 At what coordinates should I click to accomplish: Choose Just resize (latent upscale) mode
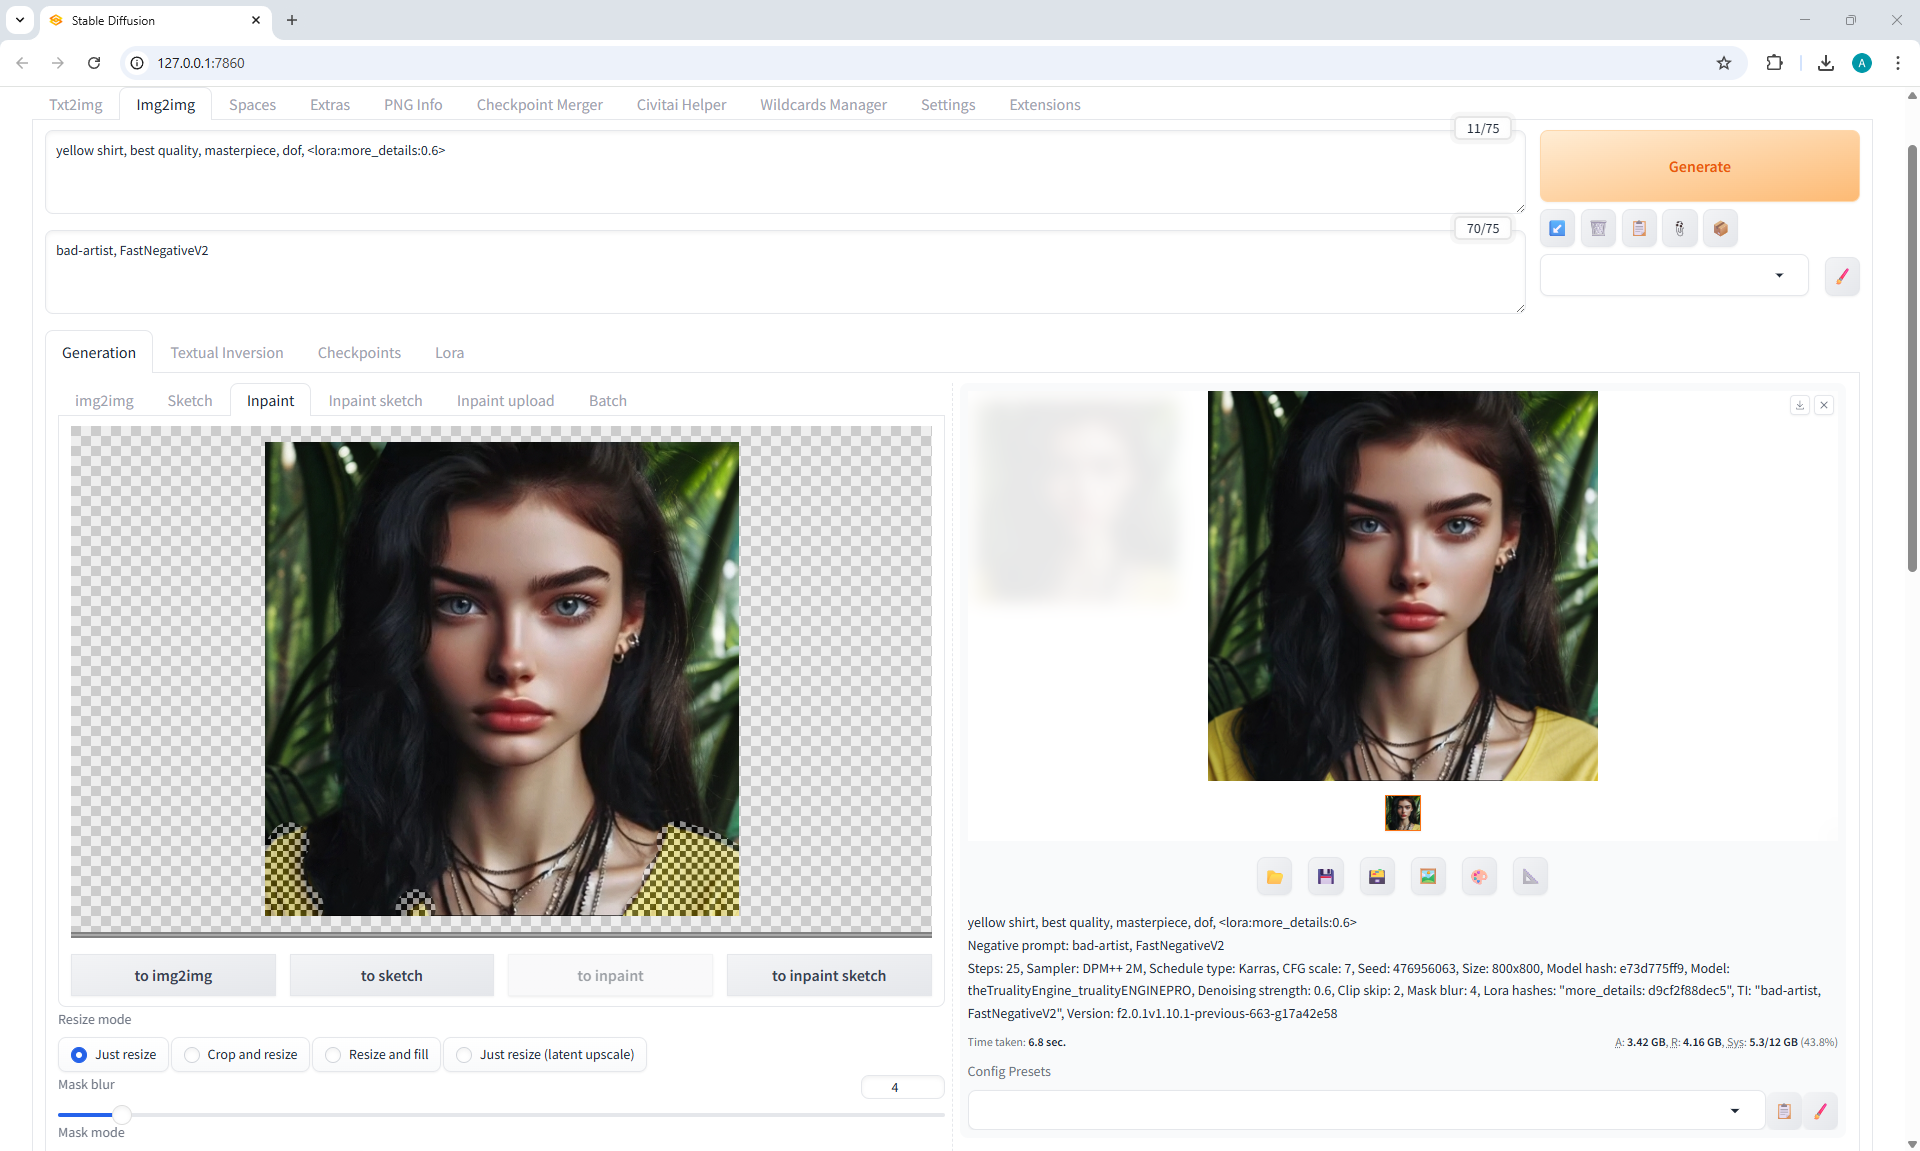coord(545,1055)
